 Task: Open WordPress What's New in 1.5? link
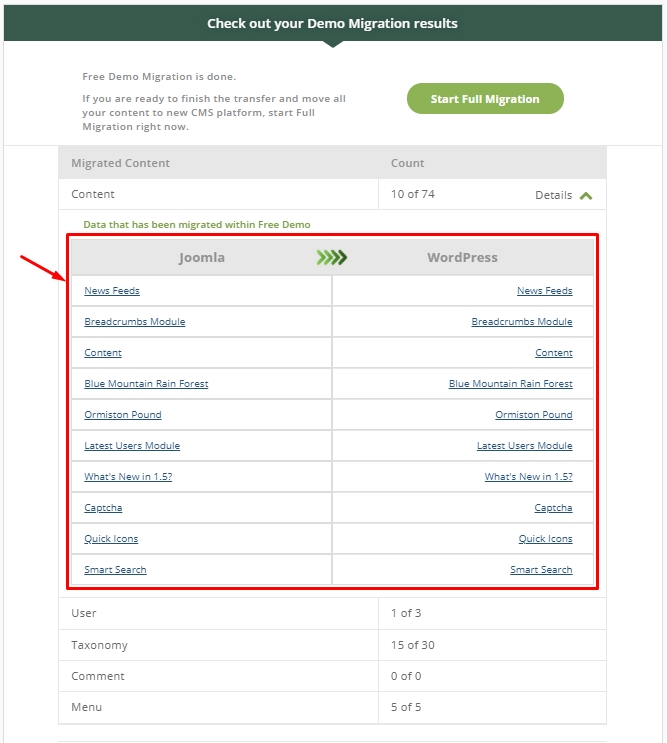pyautogui.click(x=529, y=477)
